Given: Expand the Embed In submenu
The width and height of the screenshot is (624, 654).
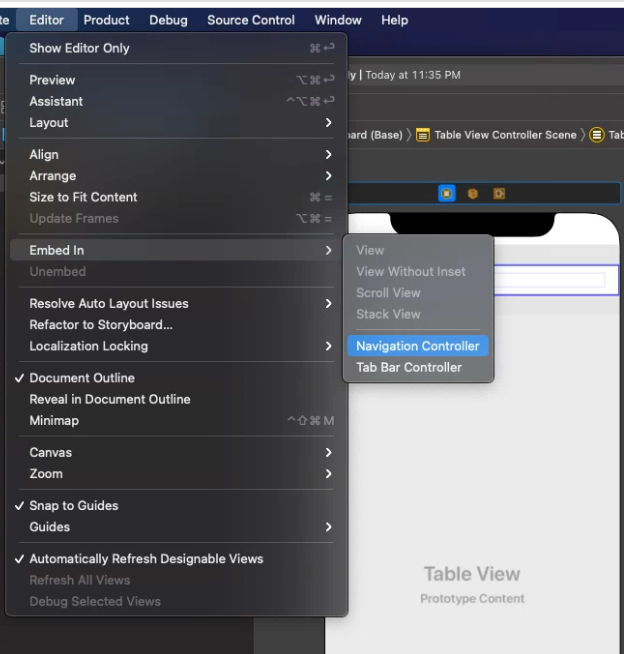Looking at the screenshot, I should (x=174, y=250).
